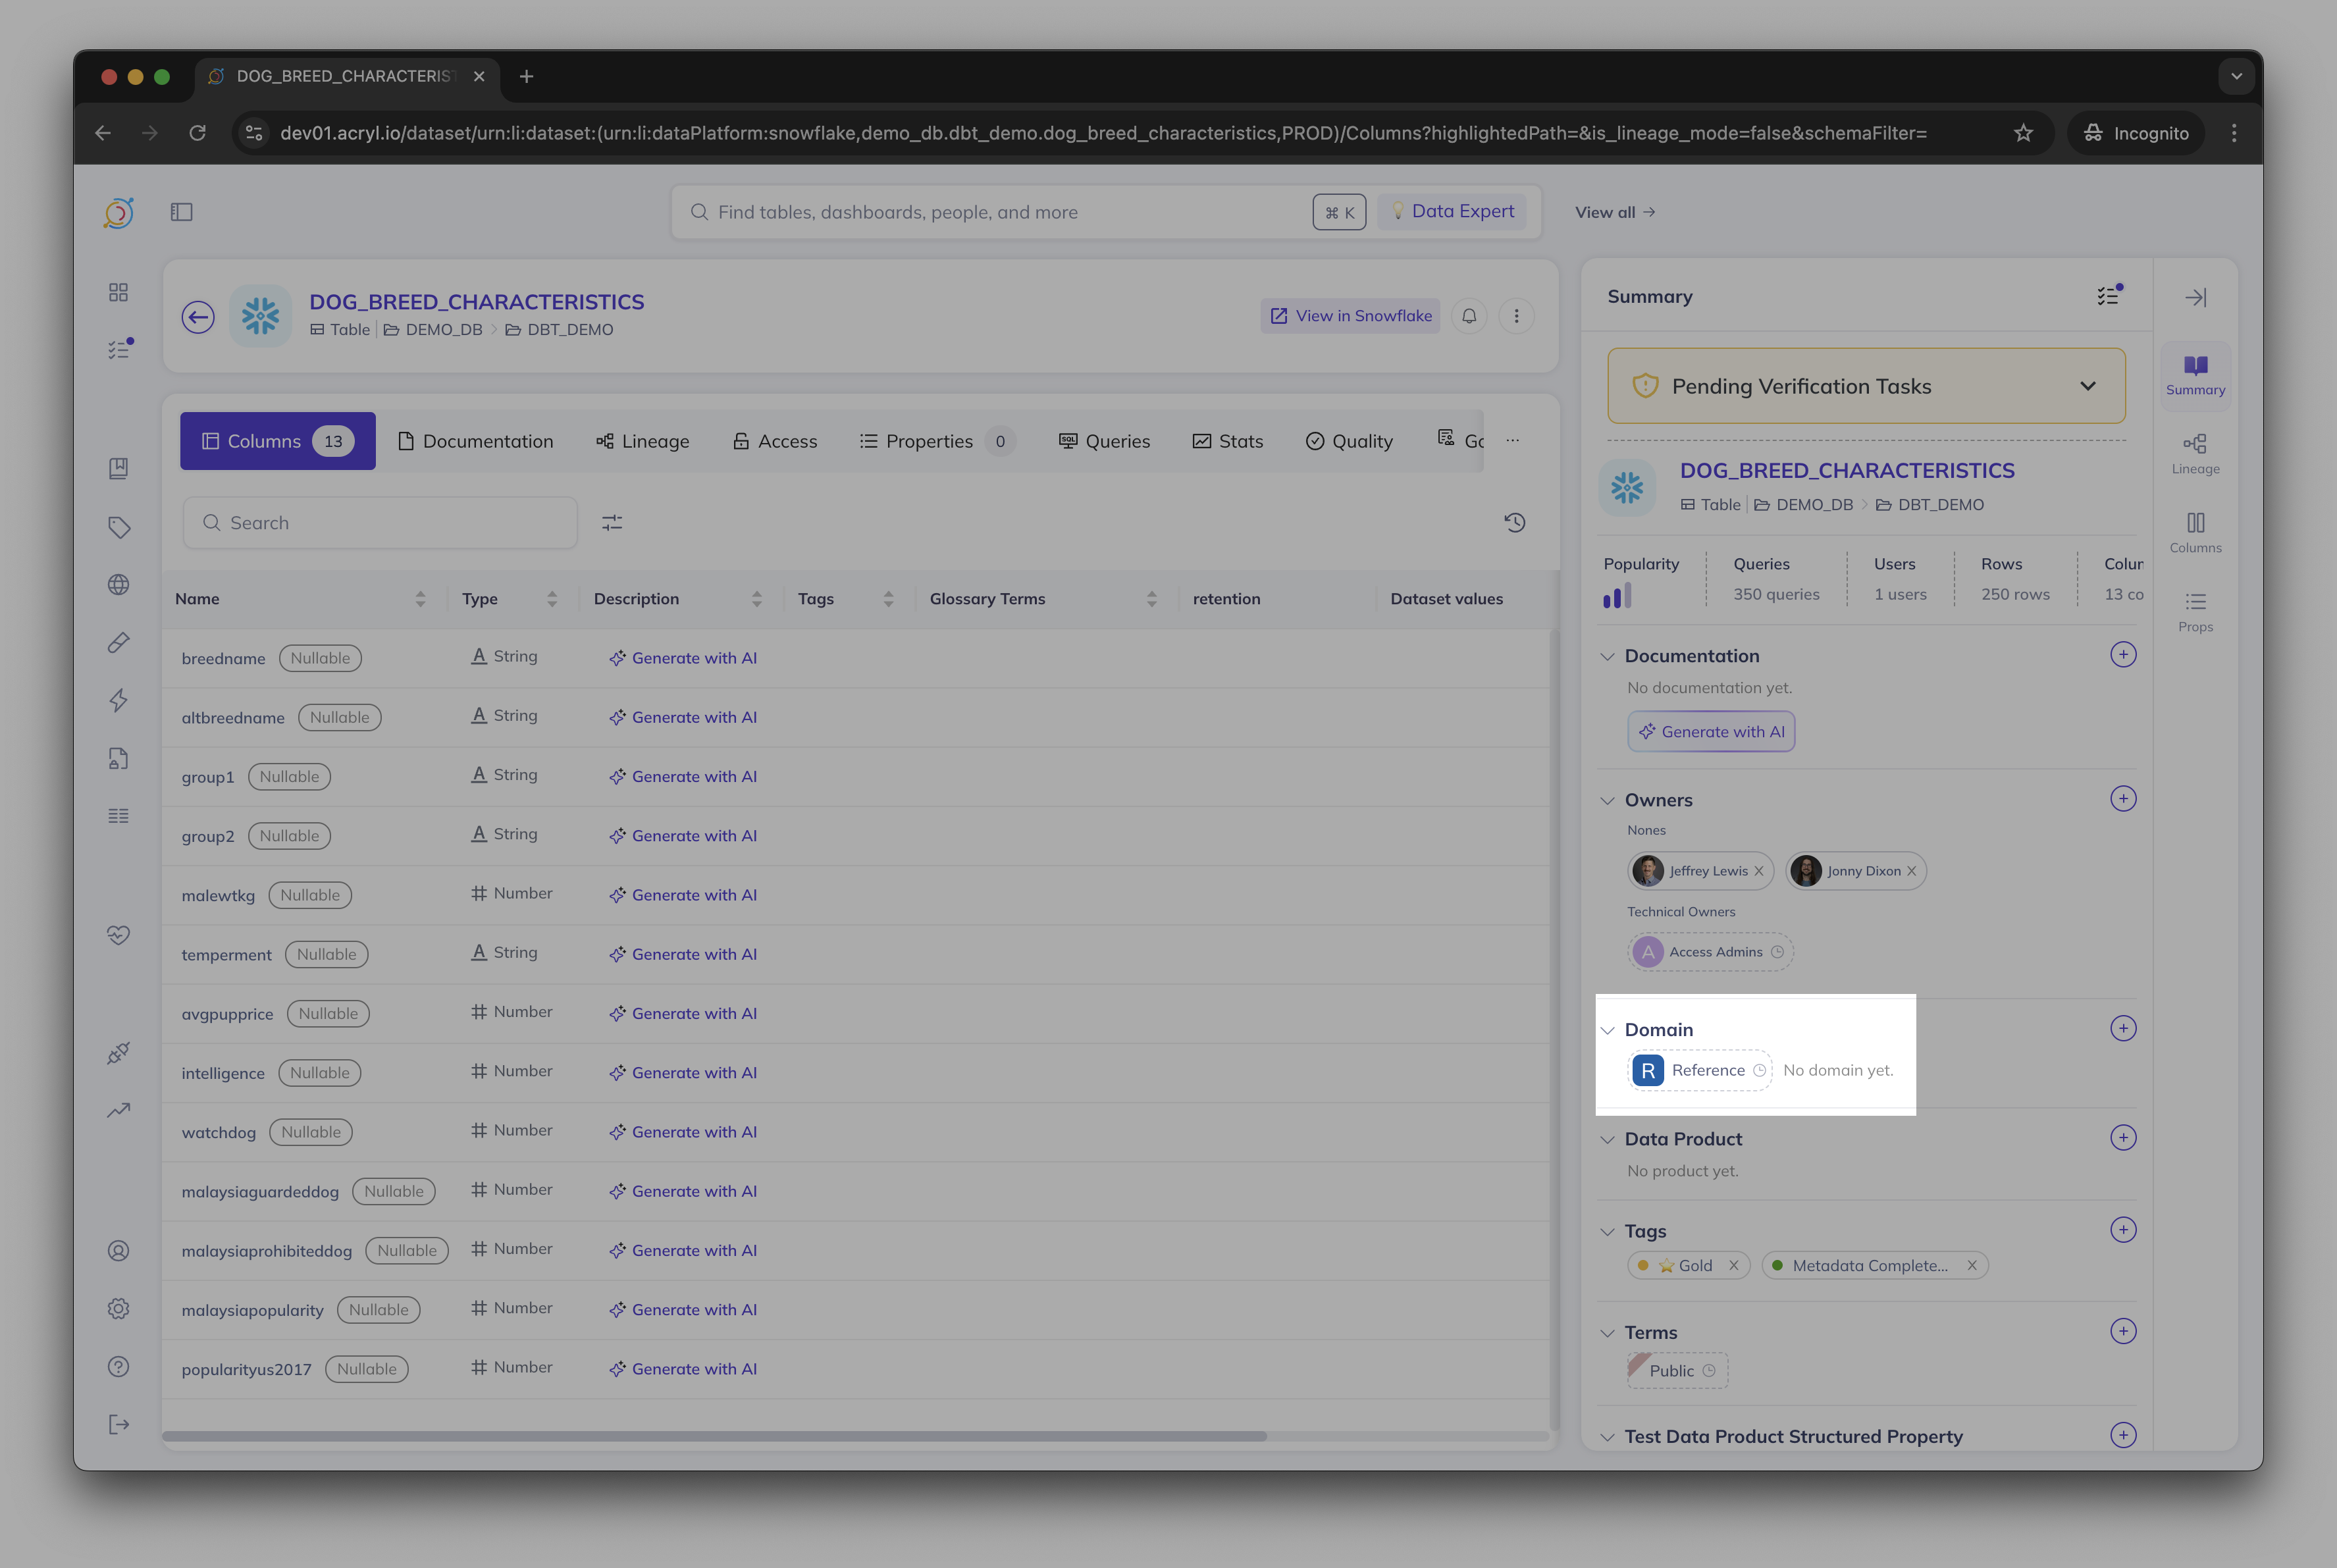Remove Jeffrey Lewis owner with X
Image resolution: width=2337 pixels, height=1568 pixels.
tap(1759, 871)
